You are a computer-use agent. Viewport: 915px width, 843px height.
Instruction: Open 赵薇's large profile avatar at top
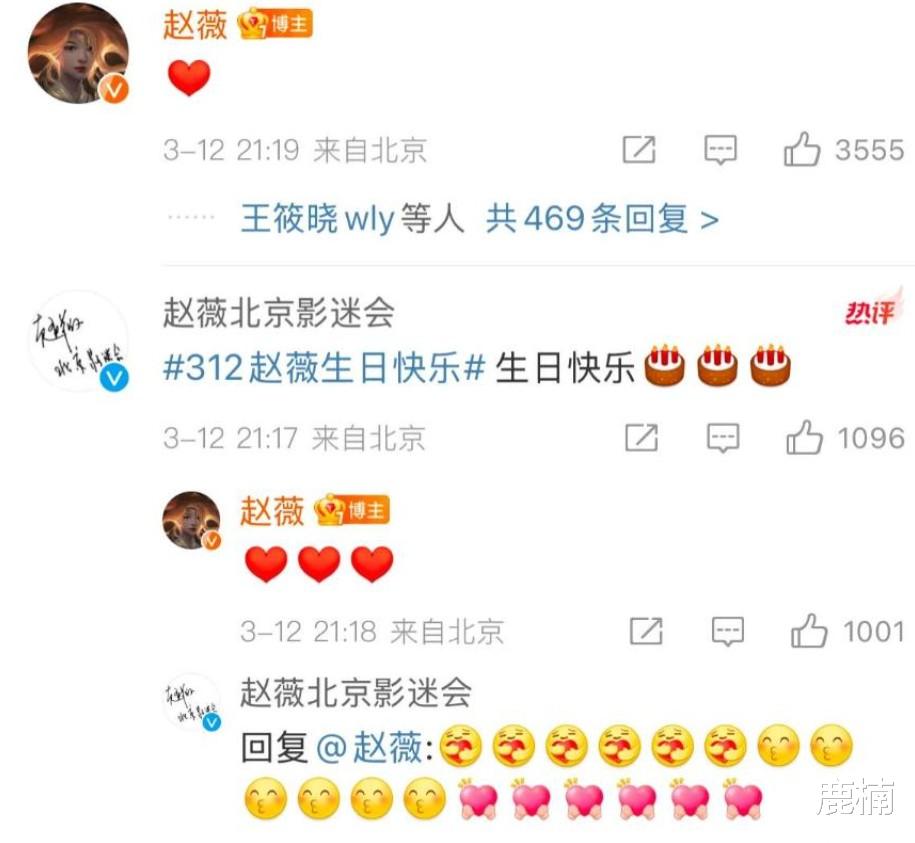(x=79, y=54)
